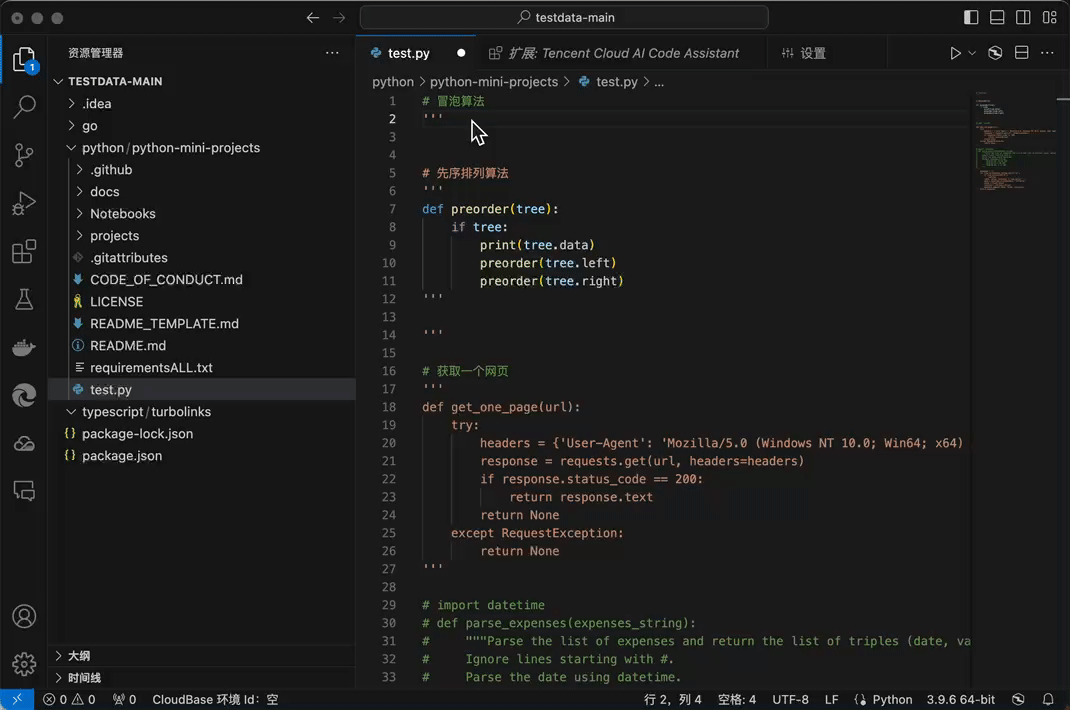This screenshot has width=1070, height=710.
Task: Open the Search view
Action: [24, 106]
